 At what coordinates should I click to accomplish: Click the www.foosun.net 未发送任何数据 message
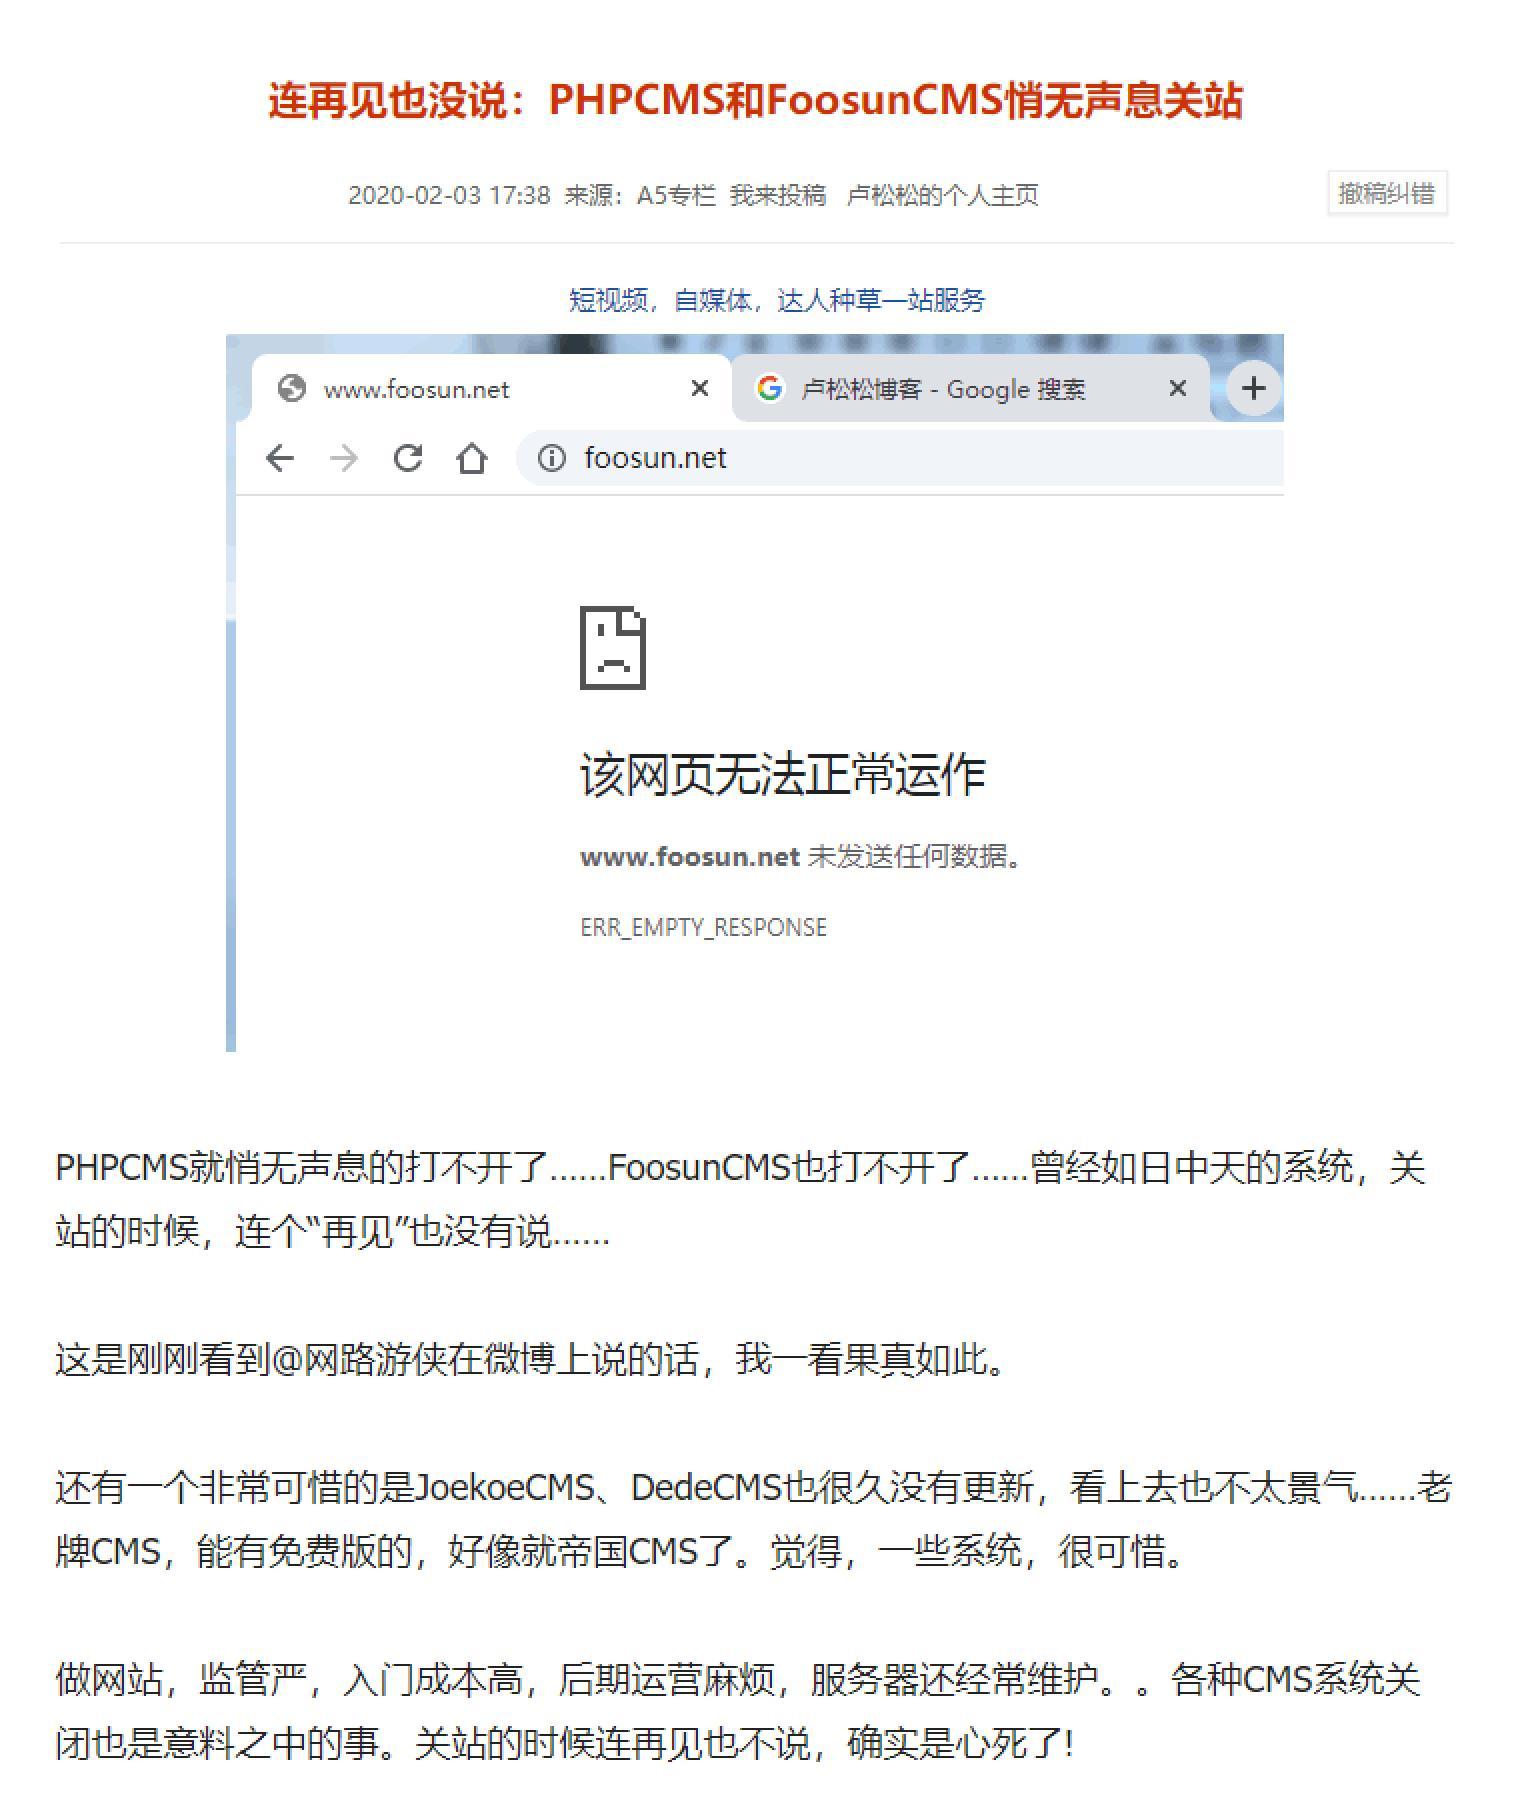tap(801, 857)
